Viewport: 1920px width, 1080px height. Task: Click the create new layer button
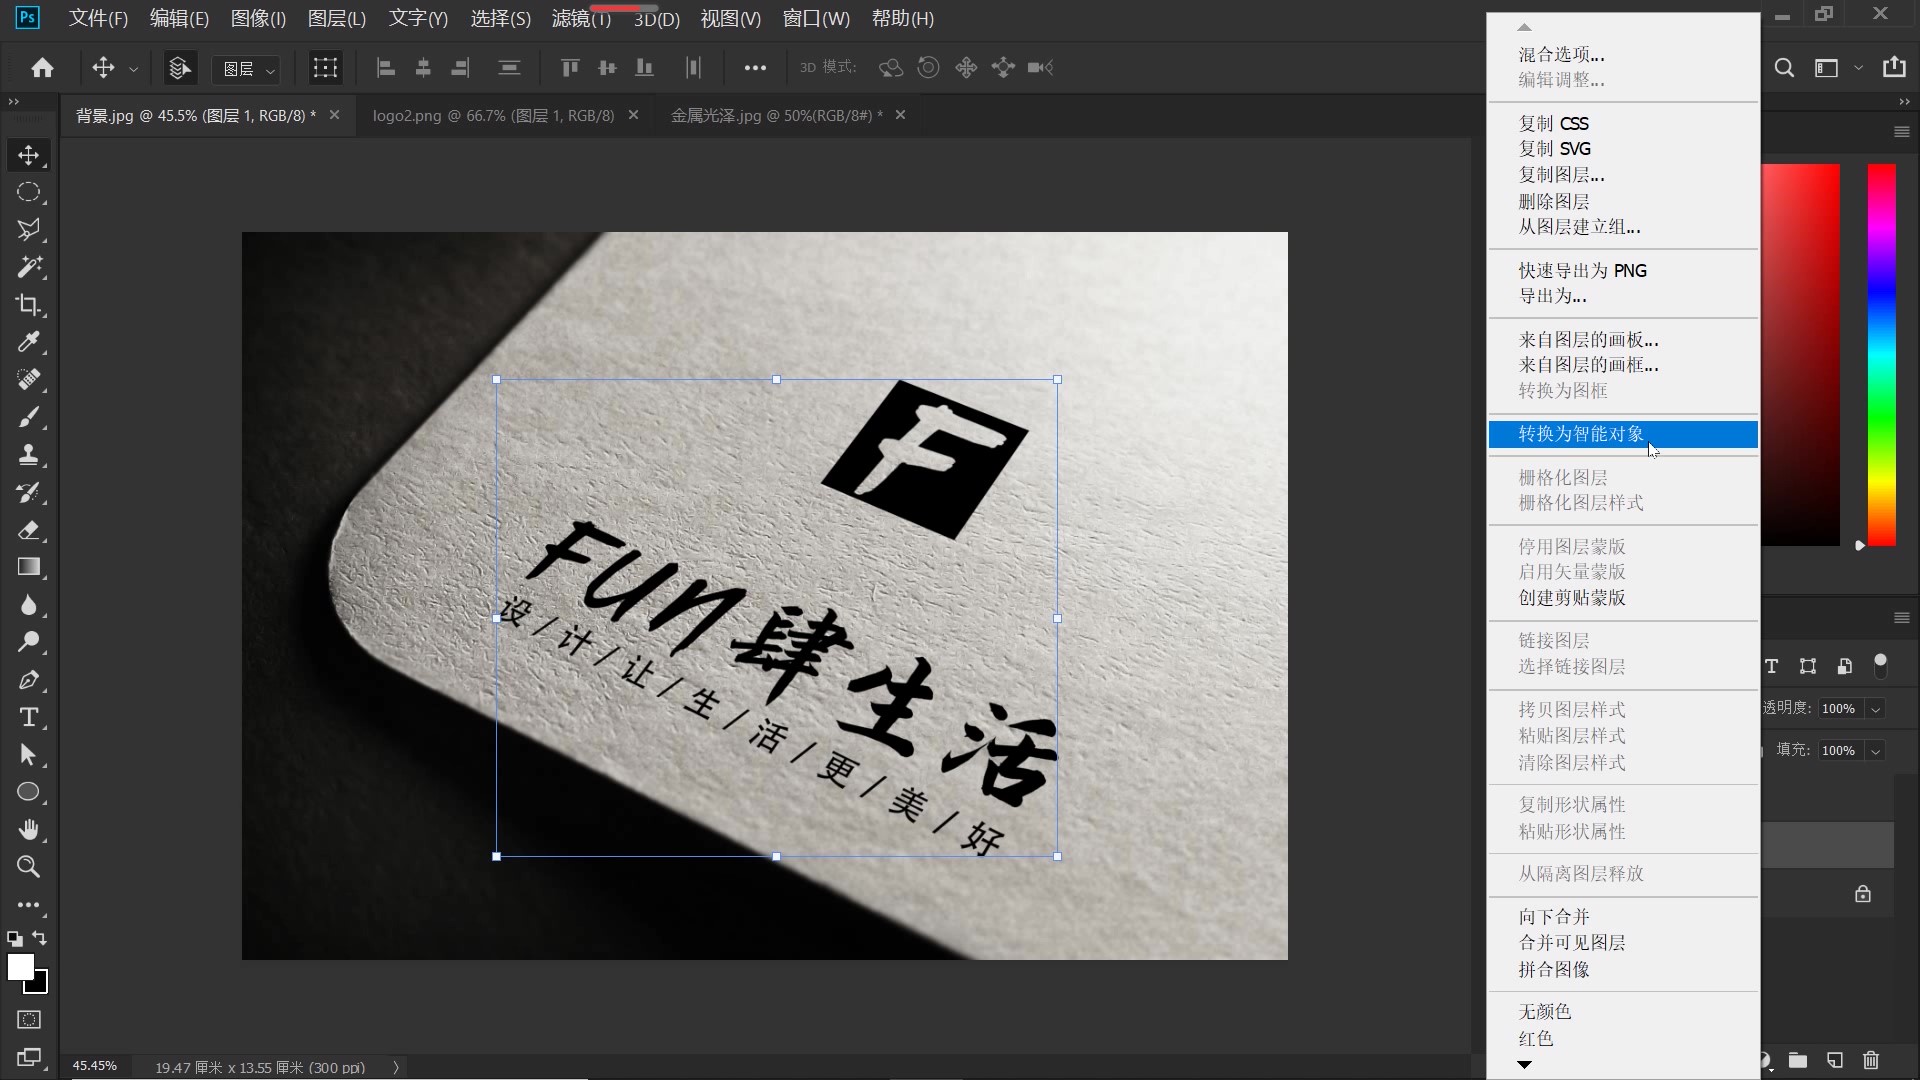1834,1061
